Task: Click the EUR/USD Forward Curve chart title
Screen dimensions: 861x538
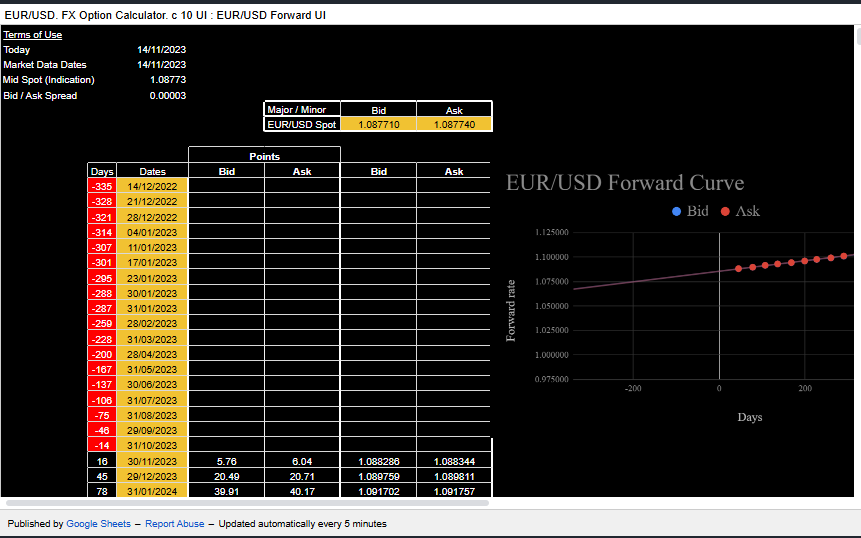Action: tap(625, 183)
